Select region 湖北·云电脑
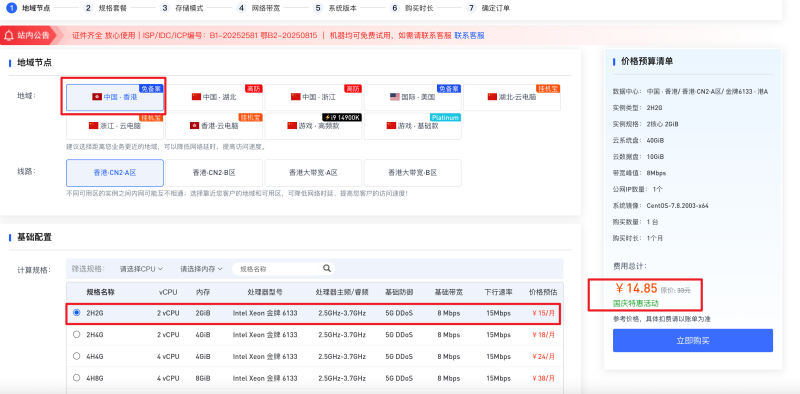This screenshot has width=800, height=394. (512, 97)
